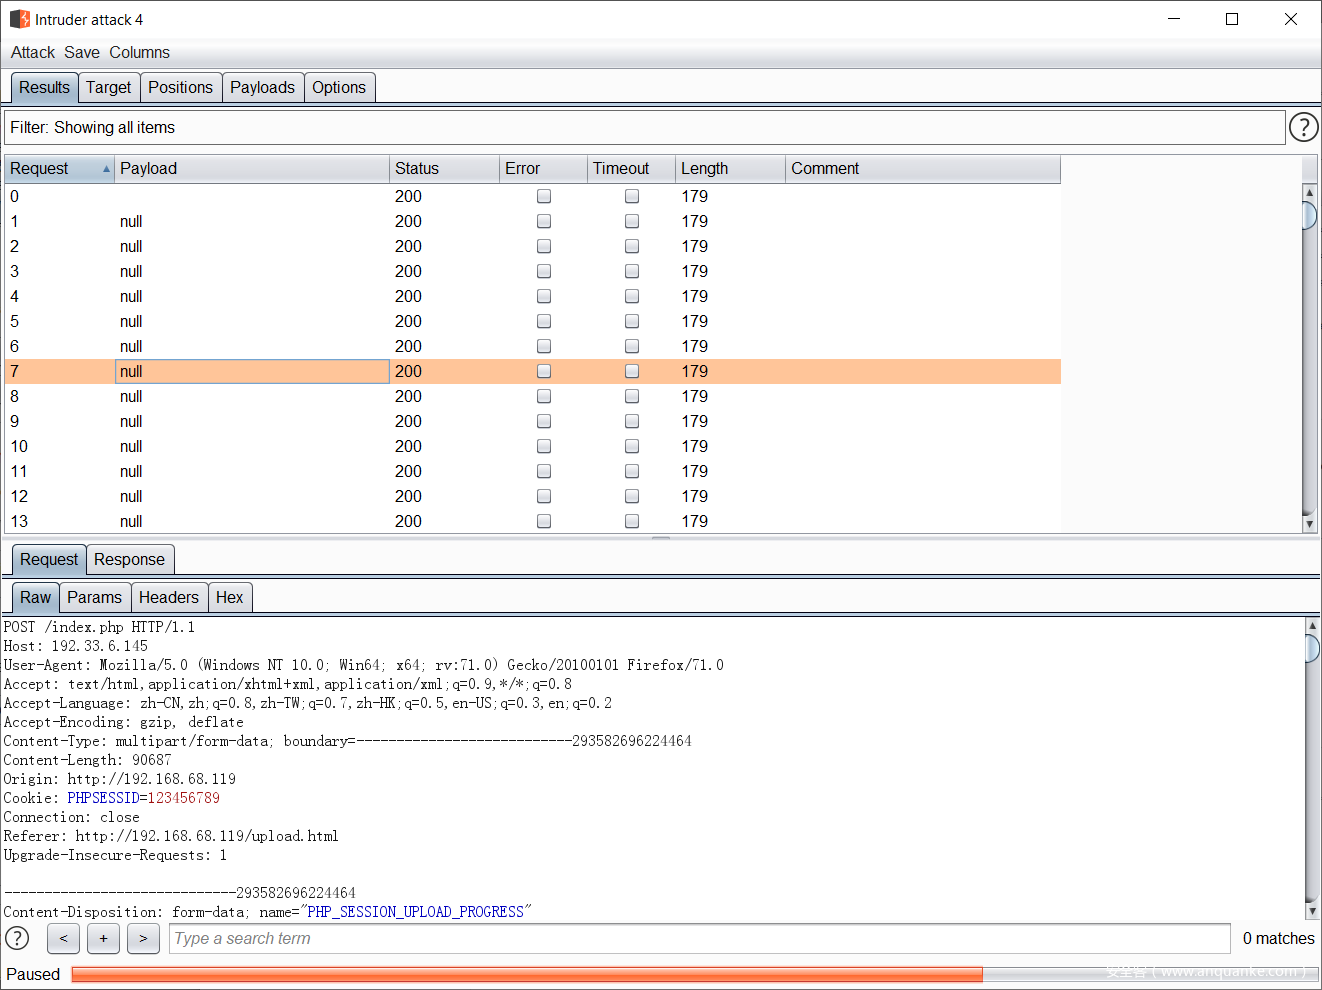1322x990 pixels.
Task: Click the bottom-left search help icon
Action: (17, 938)
